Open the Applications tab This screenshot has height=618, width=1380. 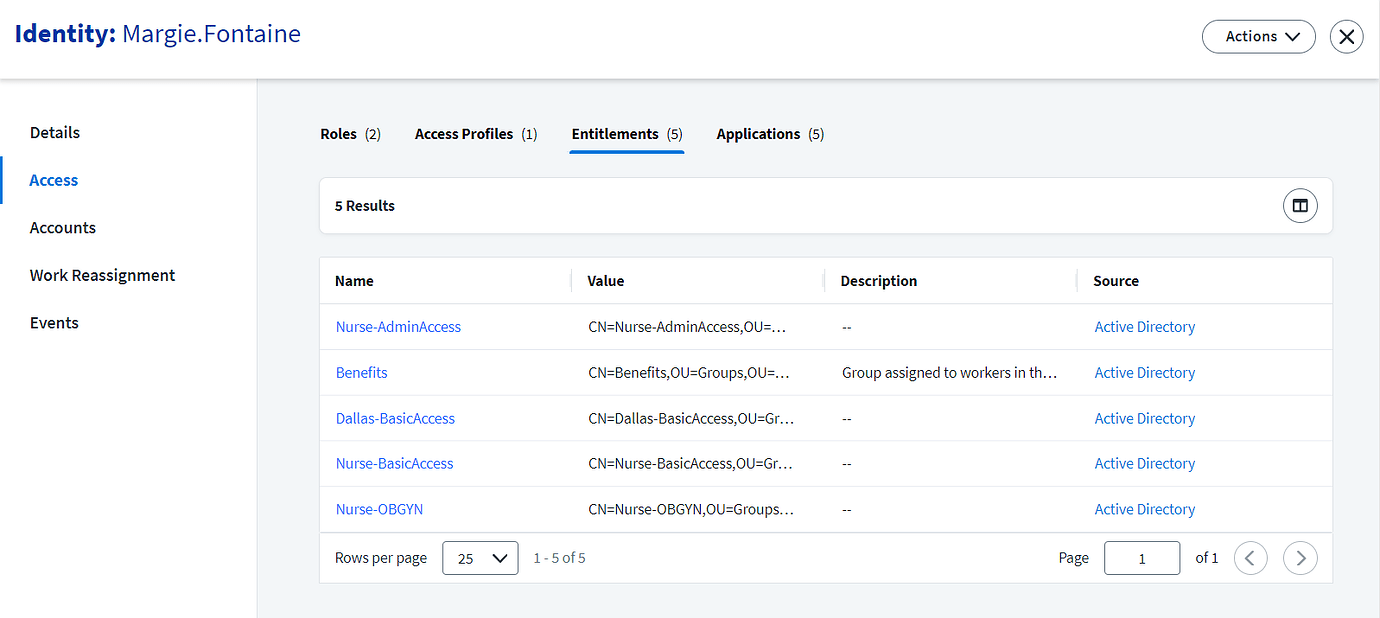point(760,133)
